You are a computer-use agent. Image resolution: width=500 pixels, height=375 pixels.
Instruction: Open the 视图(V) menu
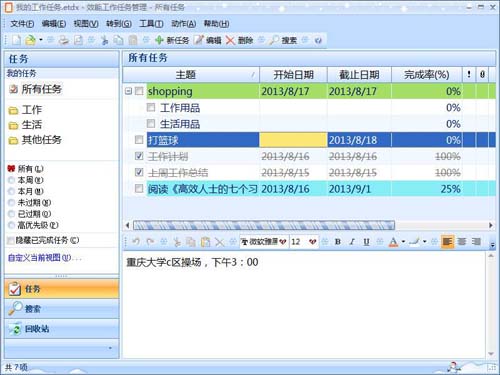coord(86,24)
